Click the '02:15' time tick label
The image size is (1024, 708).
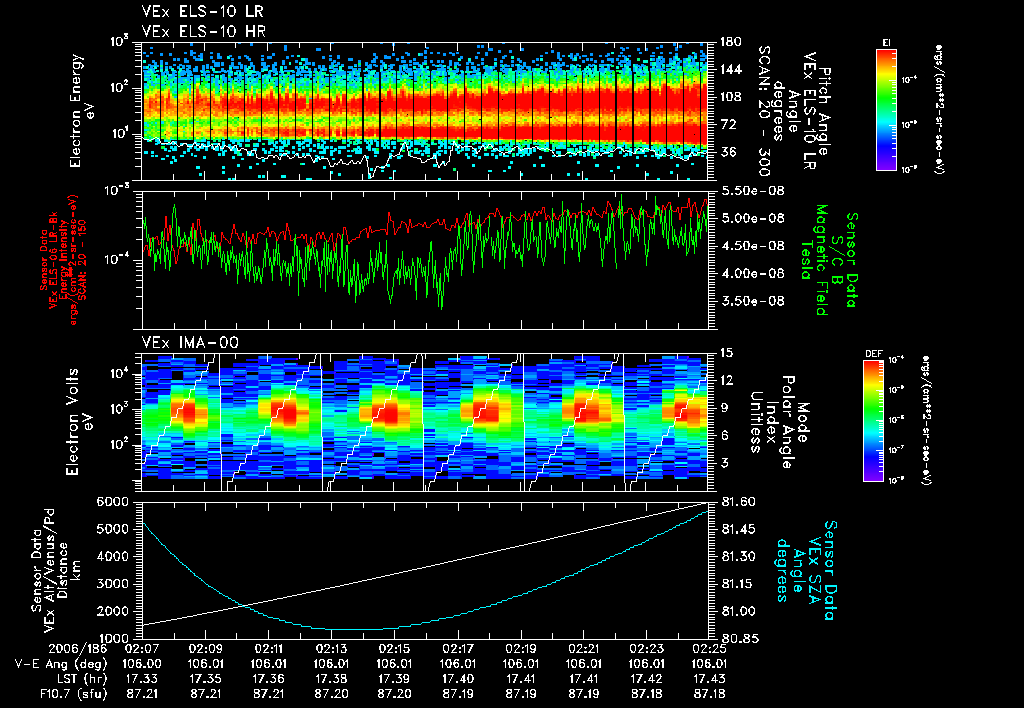tap(394, 649)
